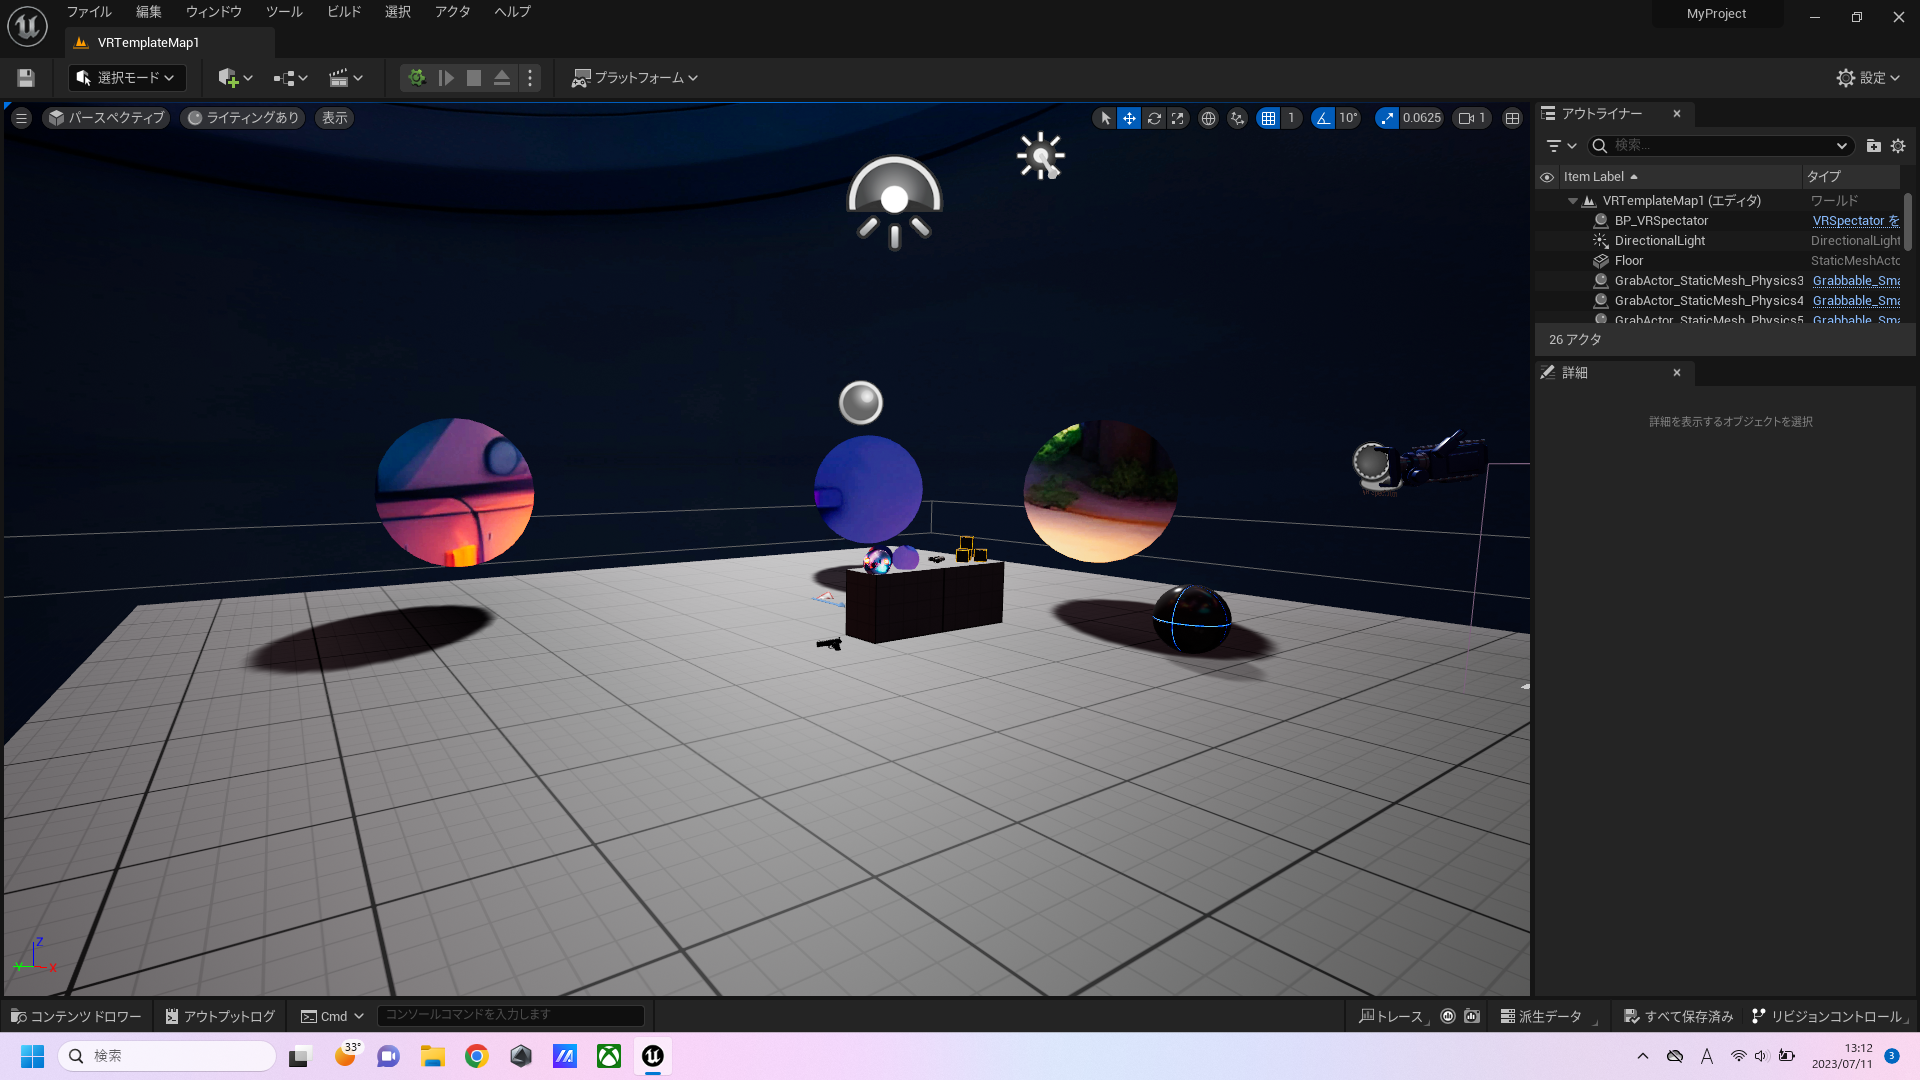Open the Grabbable type link for GrabActor_StaticMesh_Physics4
The image size is (1920, 1080).
[x=1856, y=301]
